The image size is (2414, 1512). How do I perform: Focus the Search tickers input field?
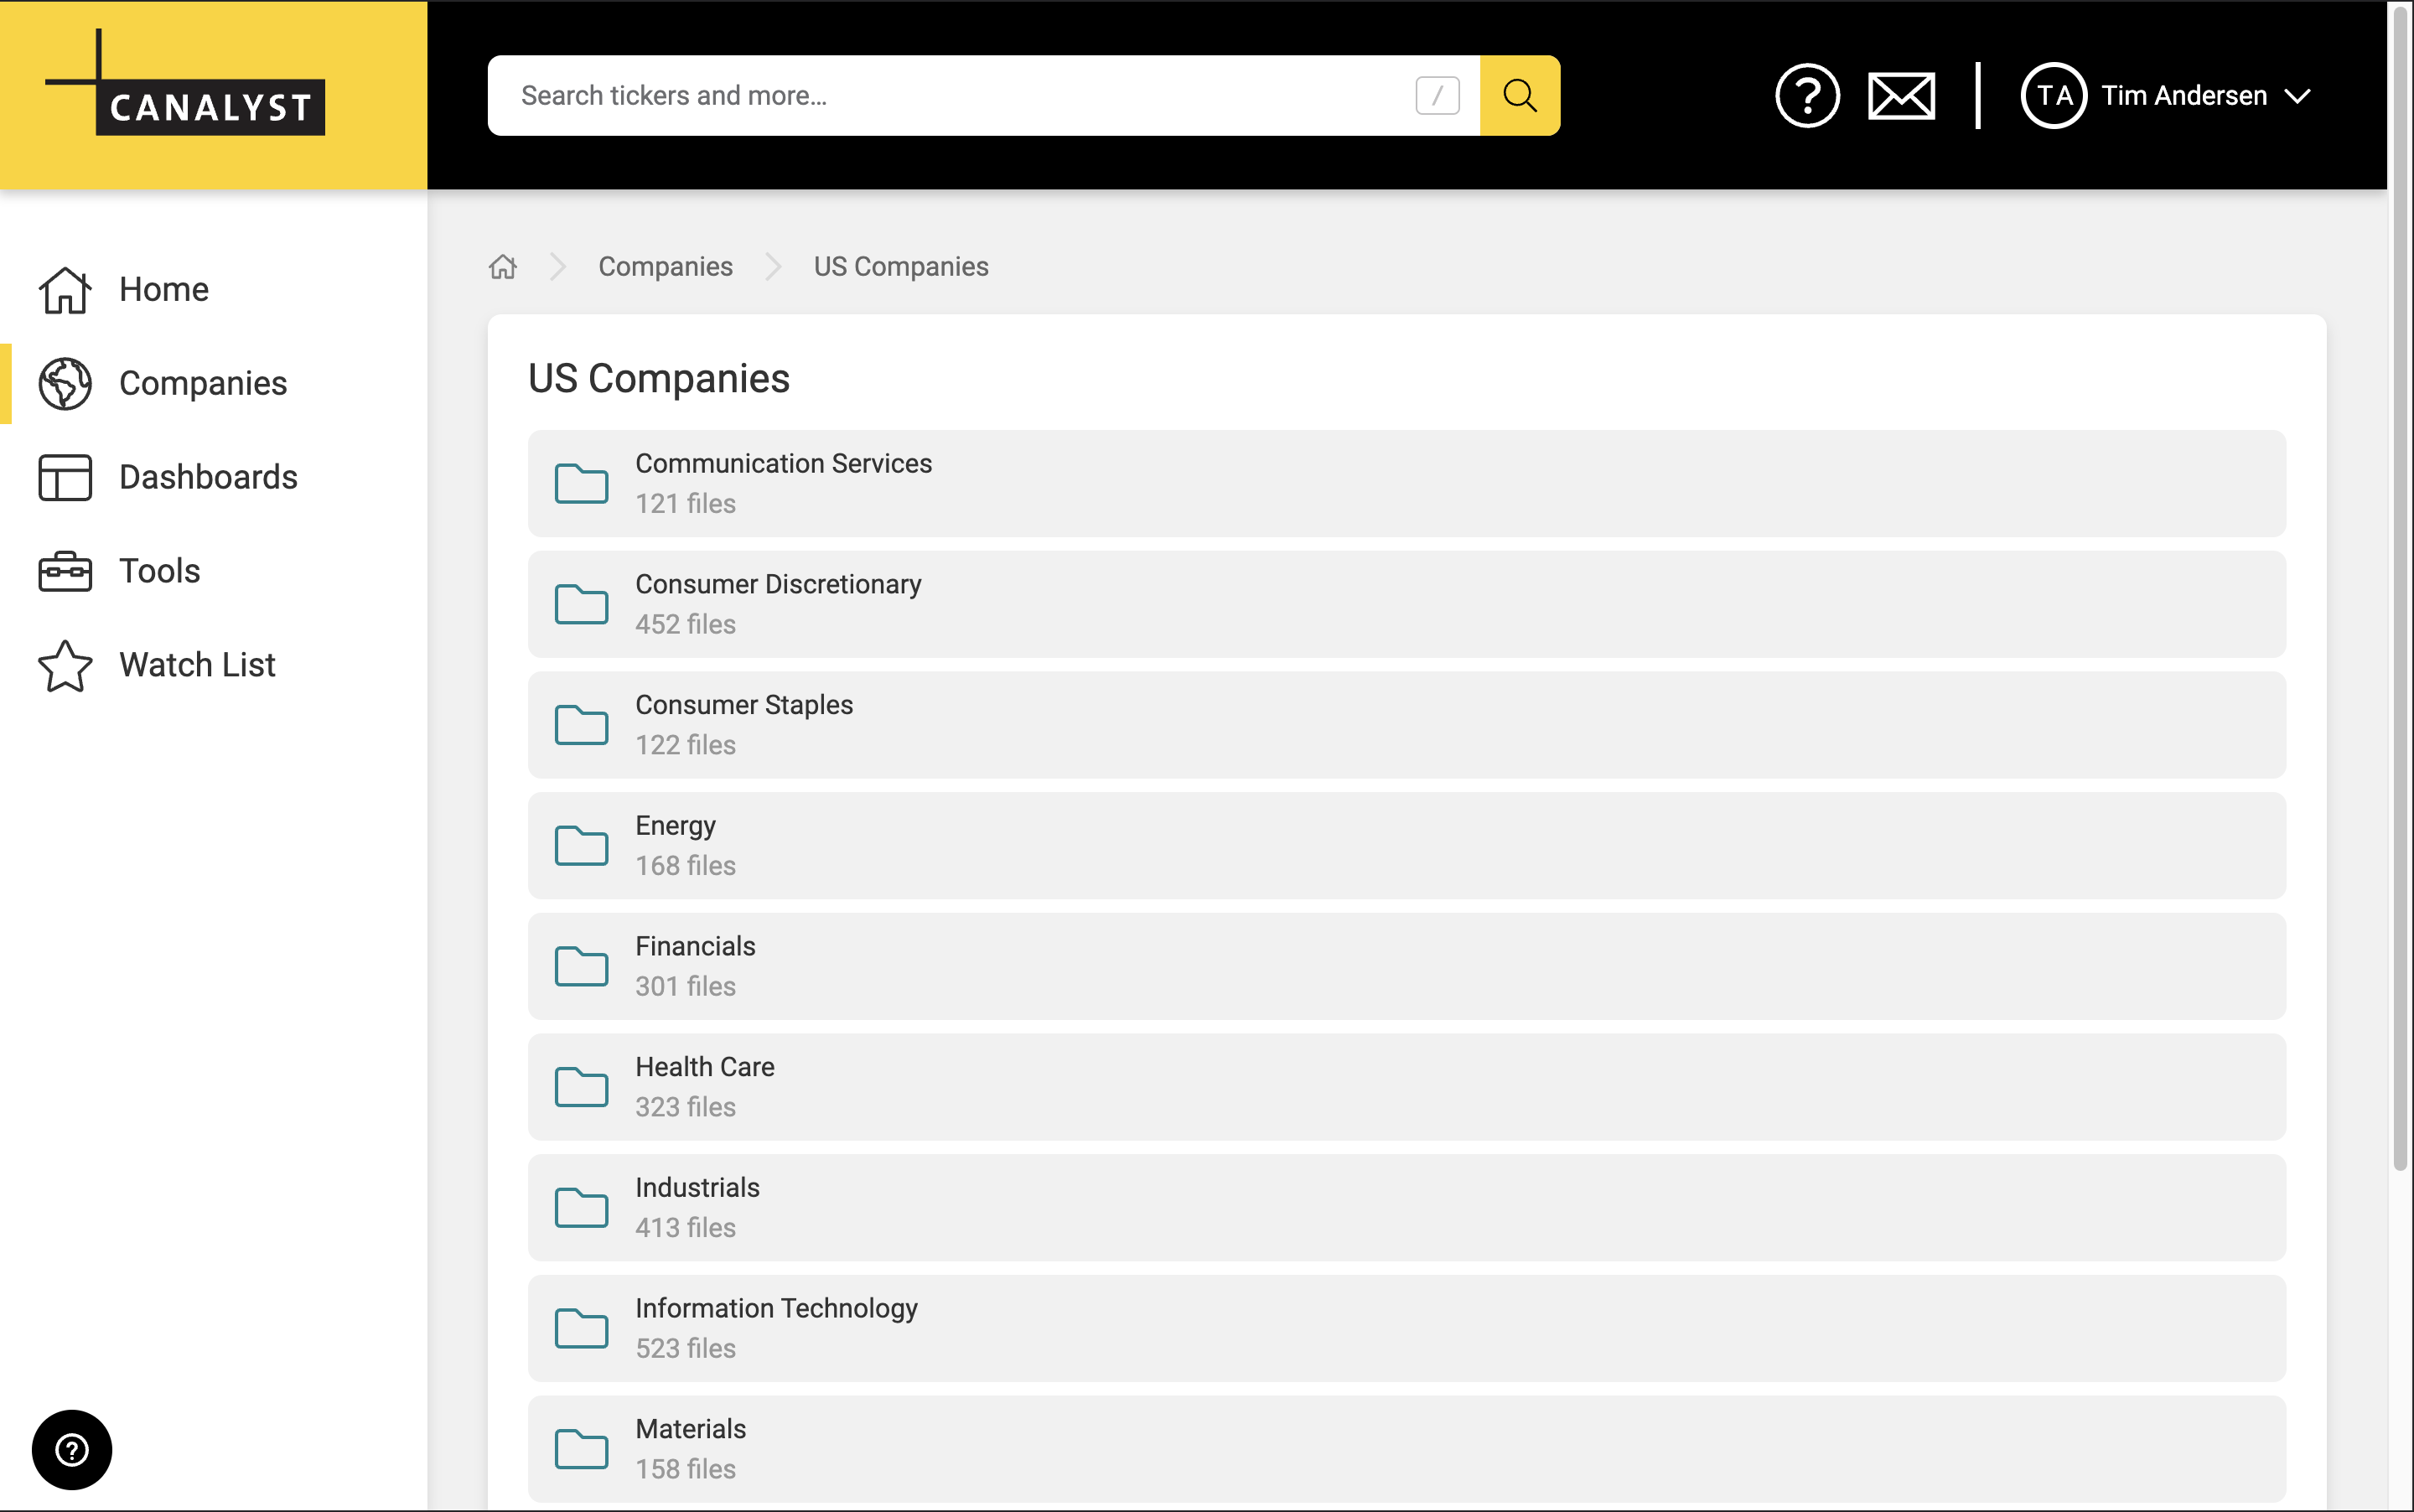coord(950,96)
